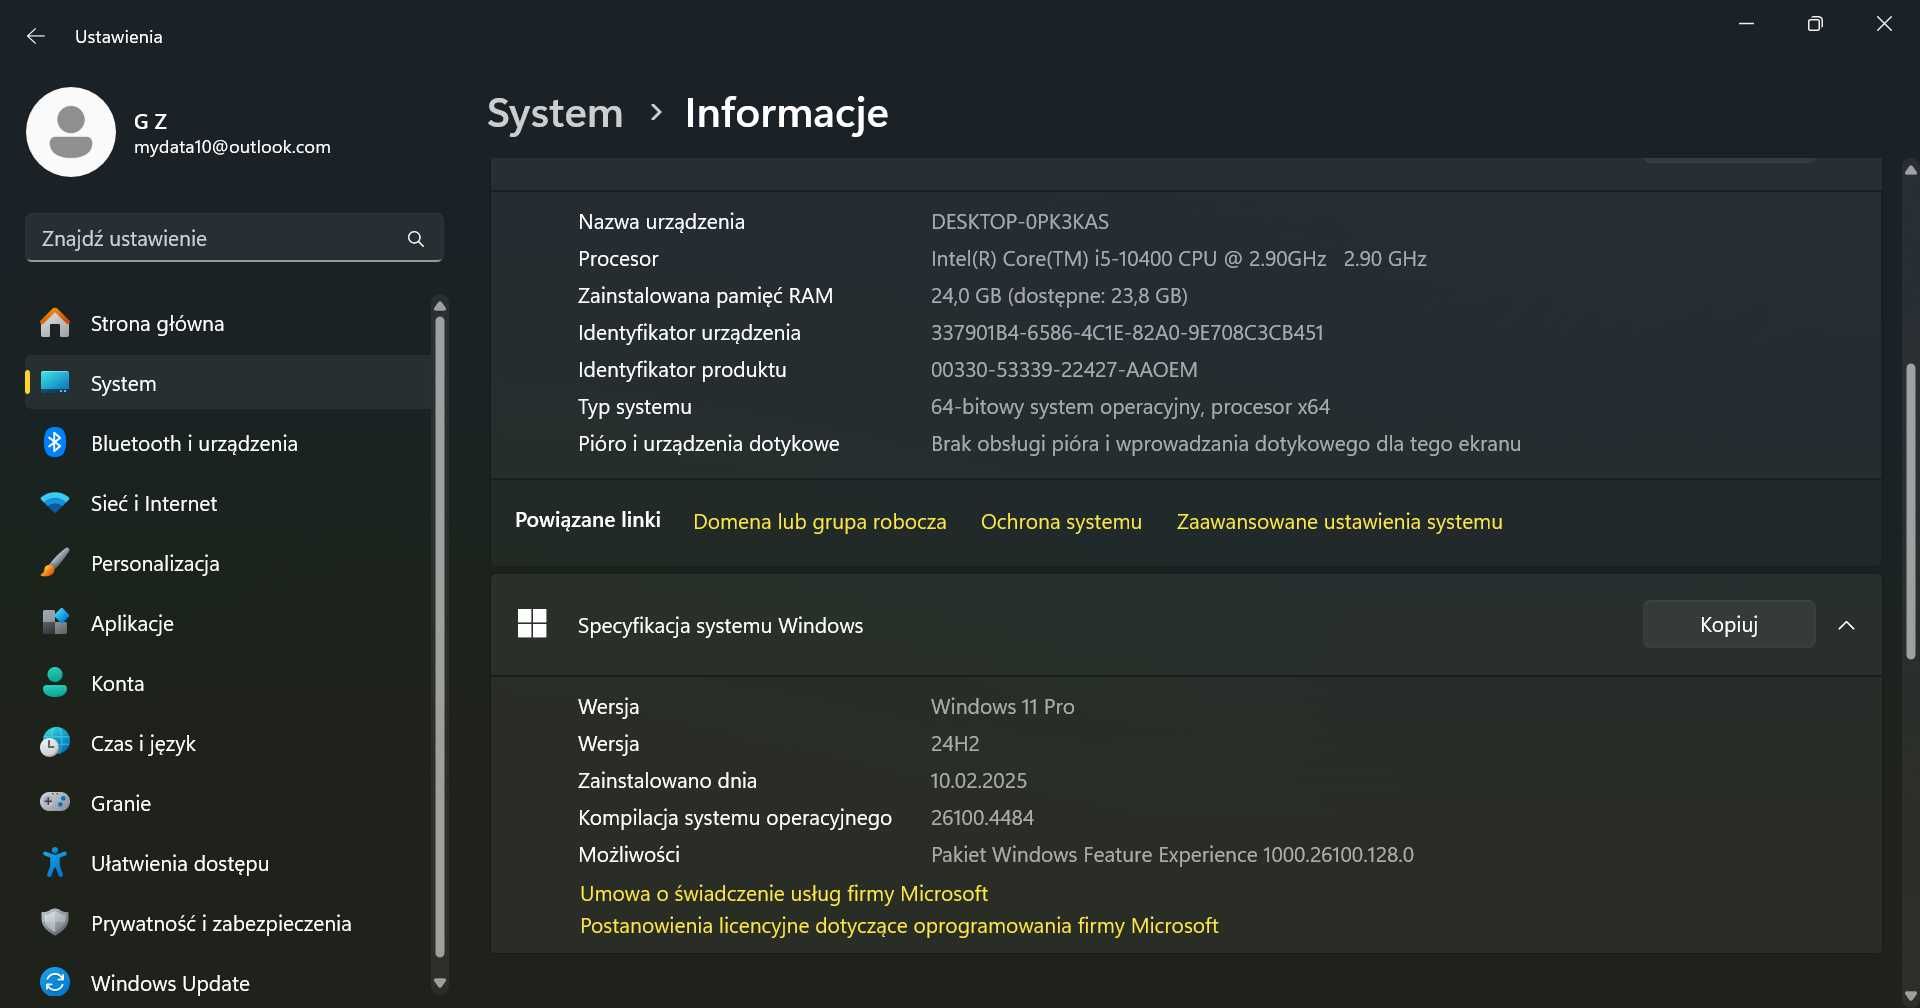Open Ochrona systemu link
Viewport: 1920px width, 1008px height.
point(1061,522)
